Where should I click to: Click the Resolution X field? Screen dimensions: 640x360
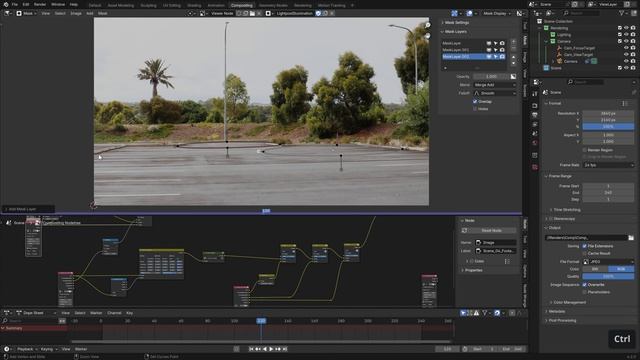point(608,113)
